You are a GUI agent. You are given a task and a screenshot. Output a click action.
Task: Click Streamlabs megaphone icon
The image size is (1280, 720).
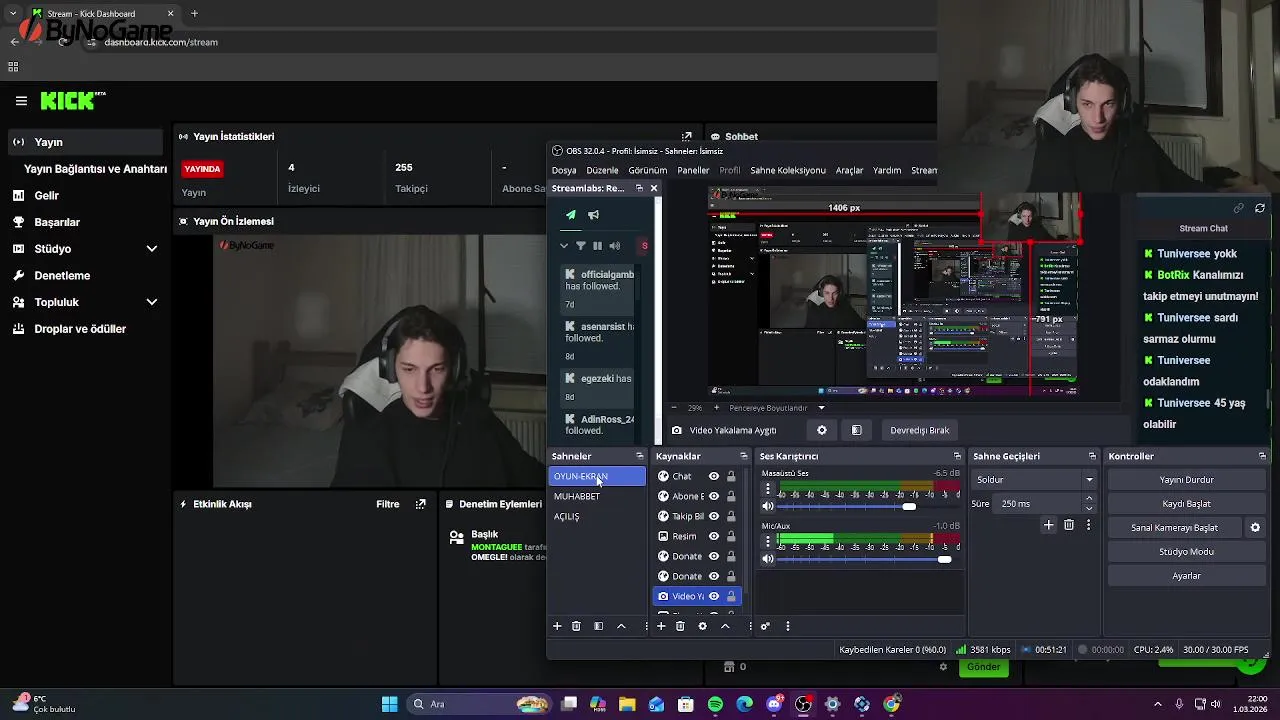point(594,215)
